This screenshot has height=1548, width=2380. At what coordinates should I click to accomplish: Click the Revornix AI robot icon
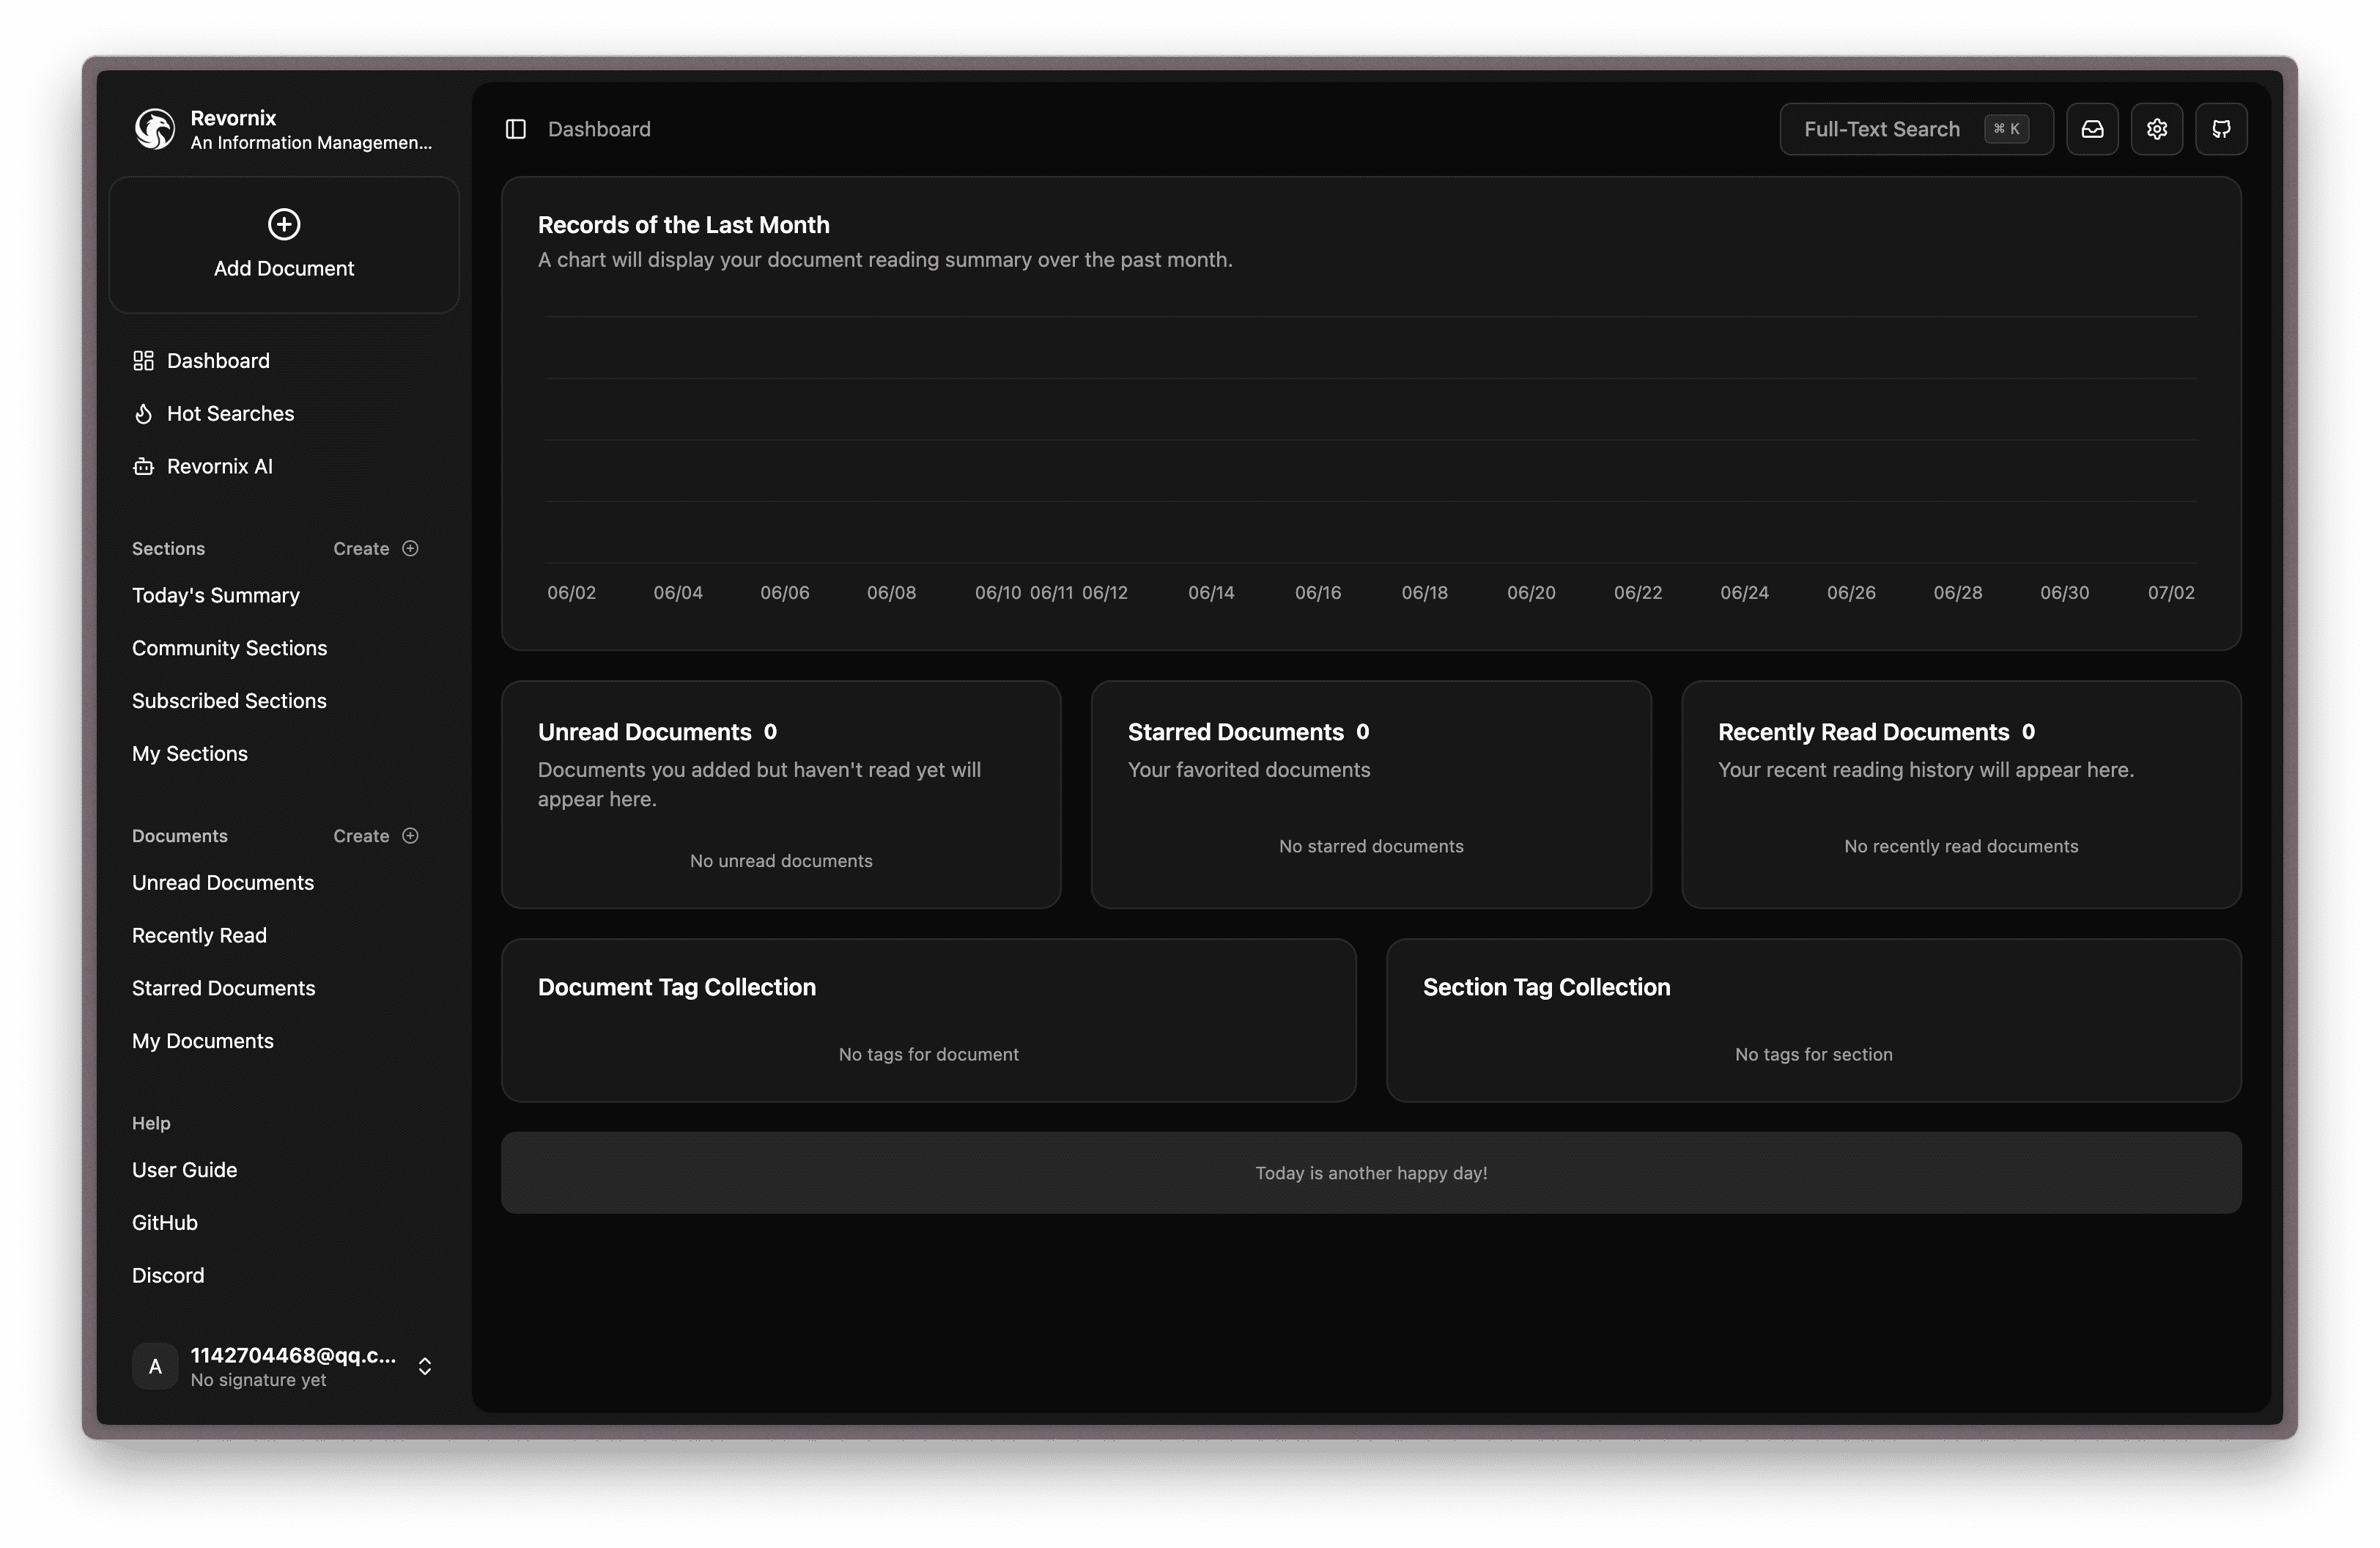click(144, 467)
